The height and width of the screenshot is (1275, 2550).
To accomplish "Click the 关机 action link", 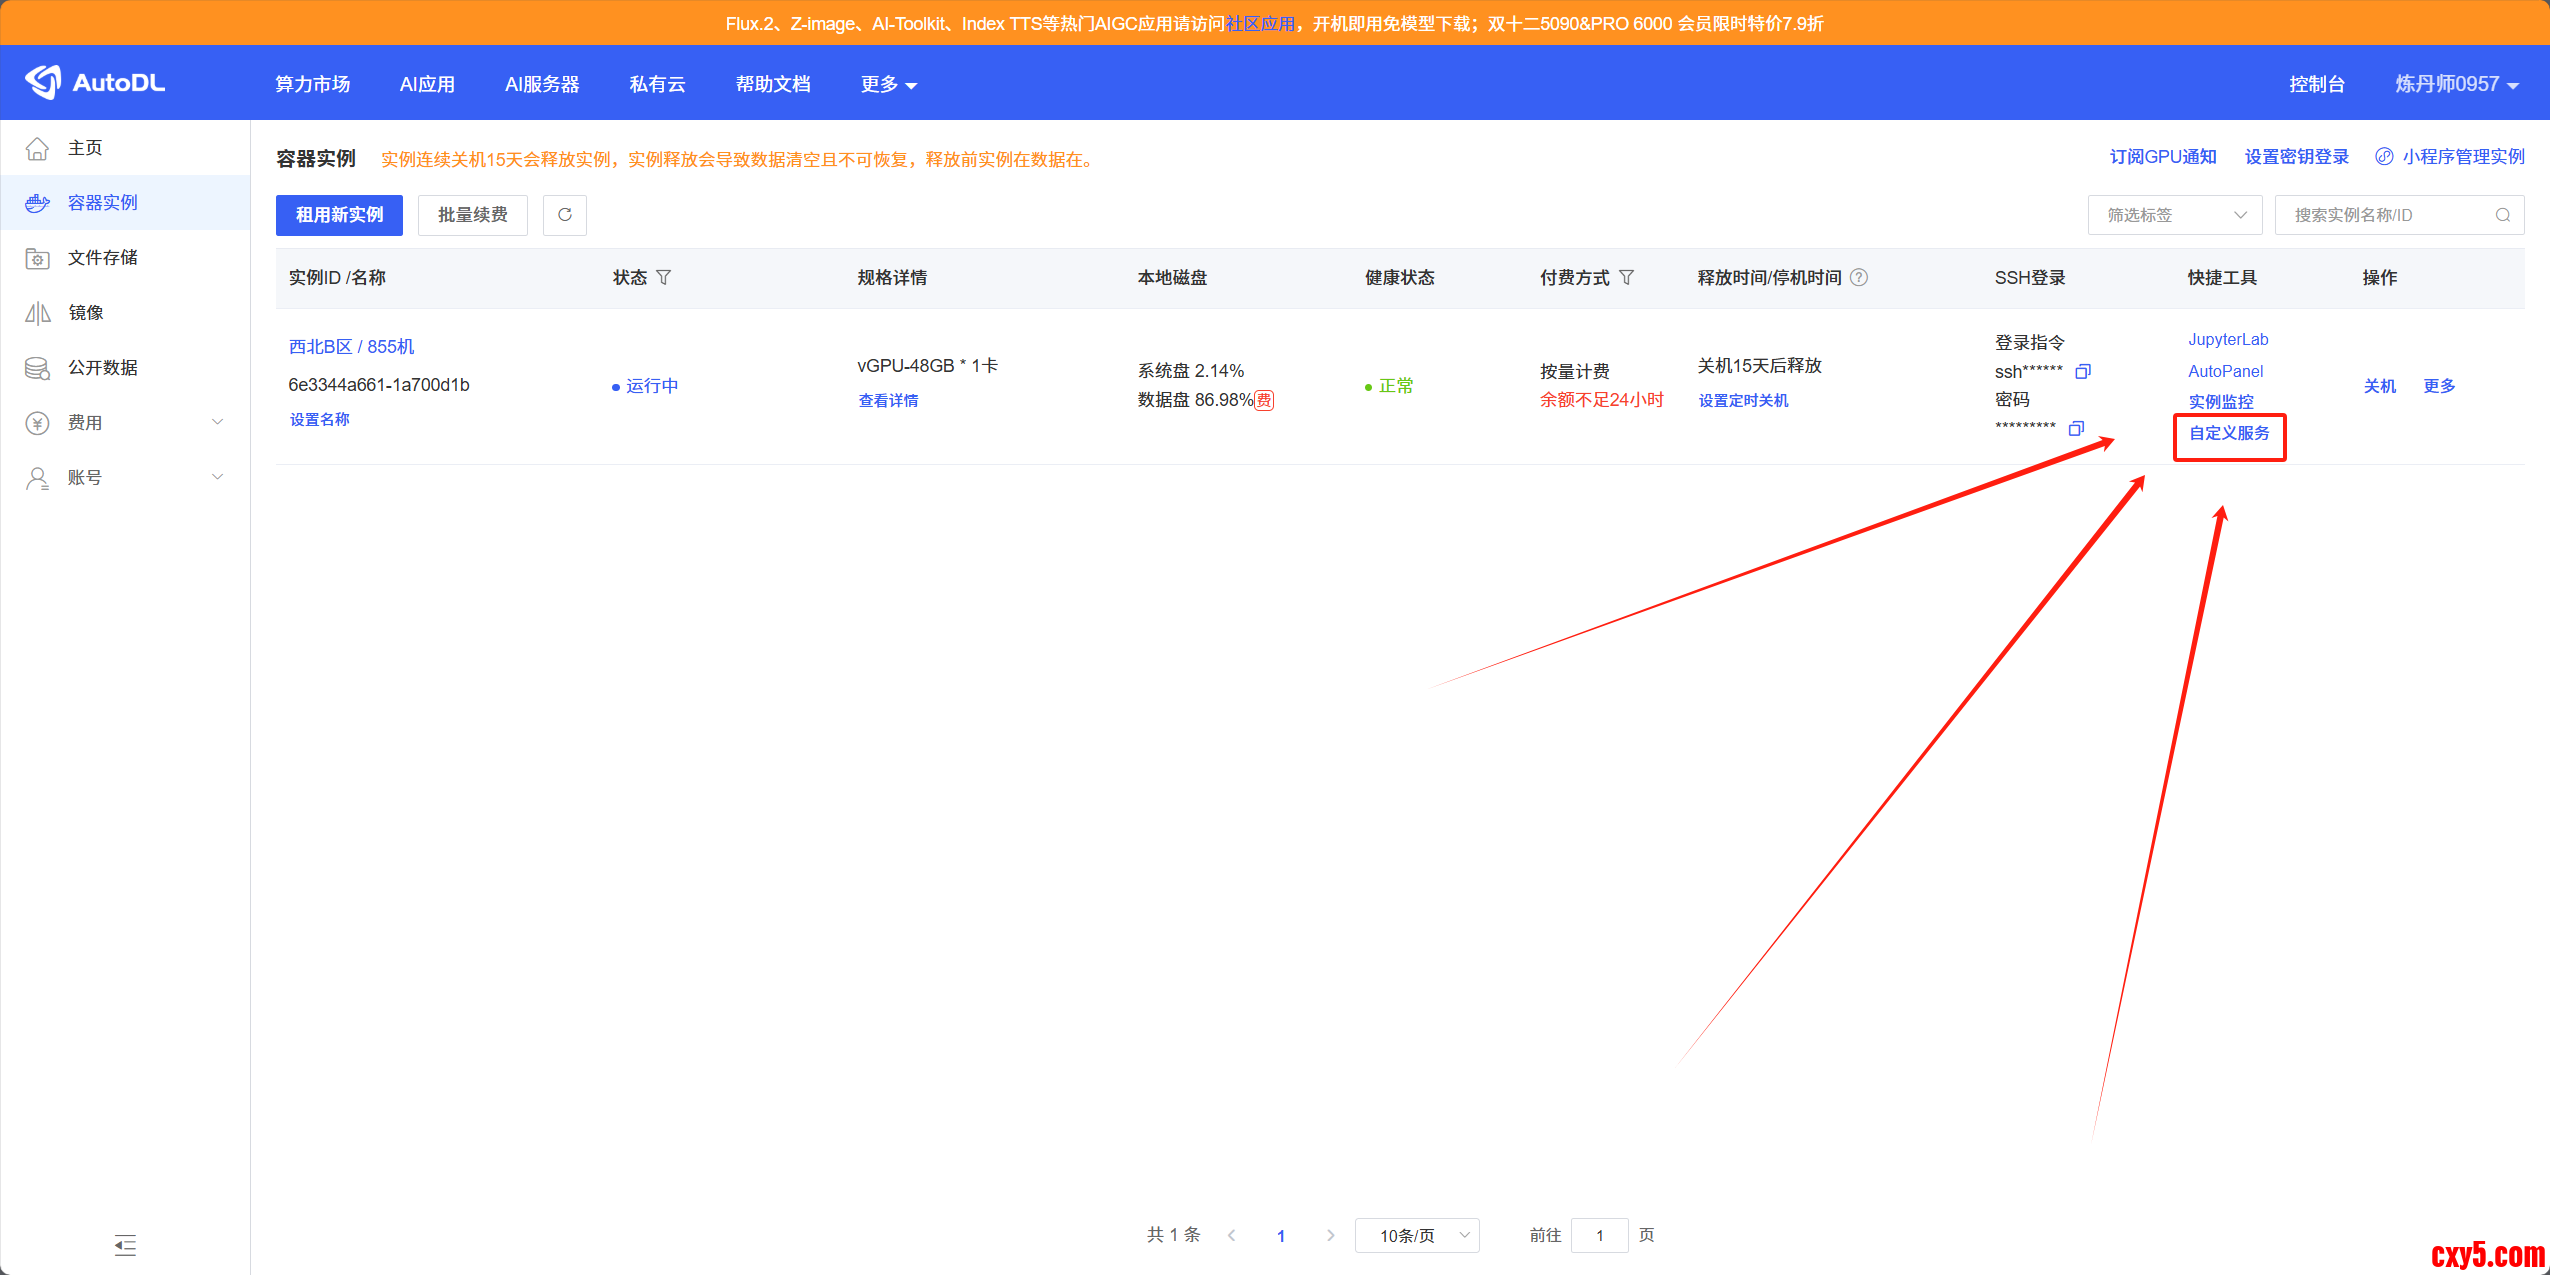I will 2379,386.
